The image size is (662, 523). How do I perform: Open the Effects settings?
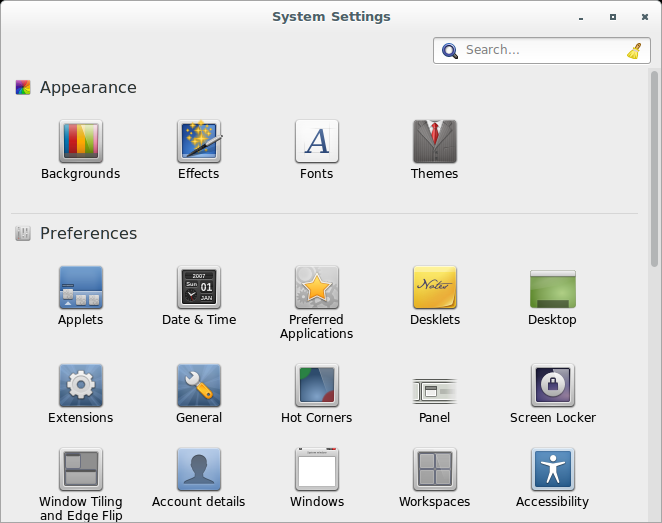tap(198, 143)
